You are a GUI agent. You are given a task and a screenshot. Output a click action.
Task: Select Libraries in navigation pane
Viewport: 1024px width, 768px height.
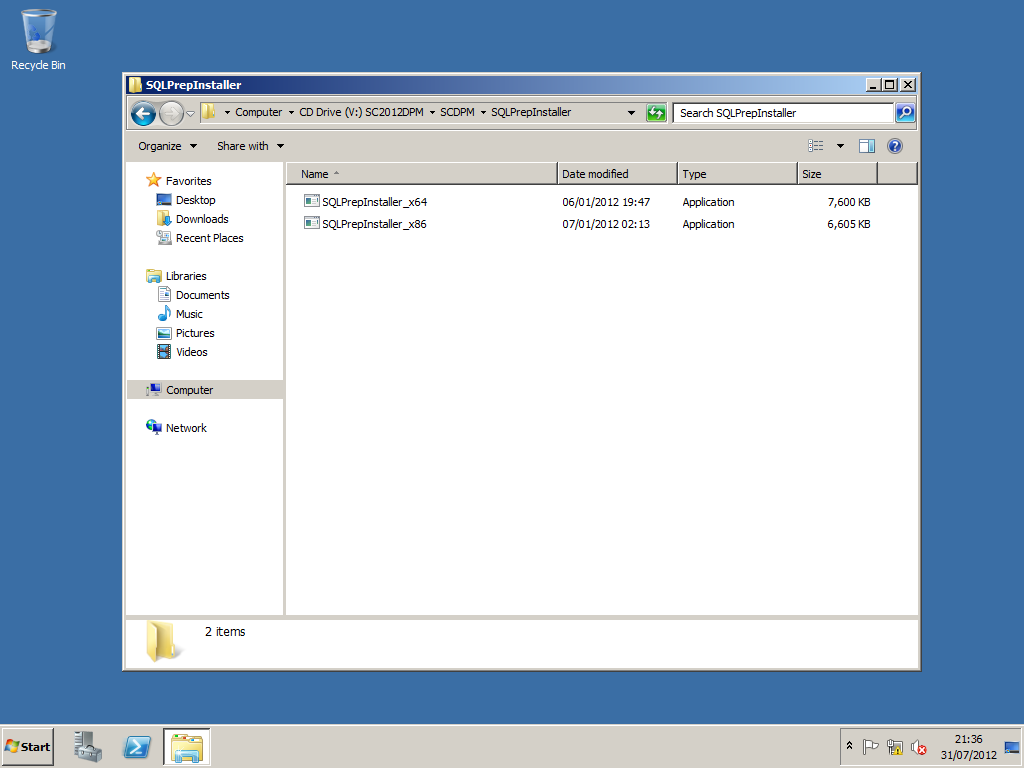[x=186, y=276]
